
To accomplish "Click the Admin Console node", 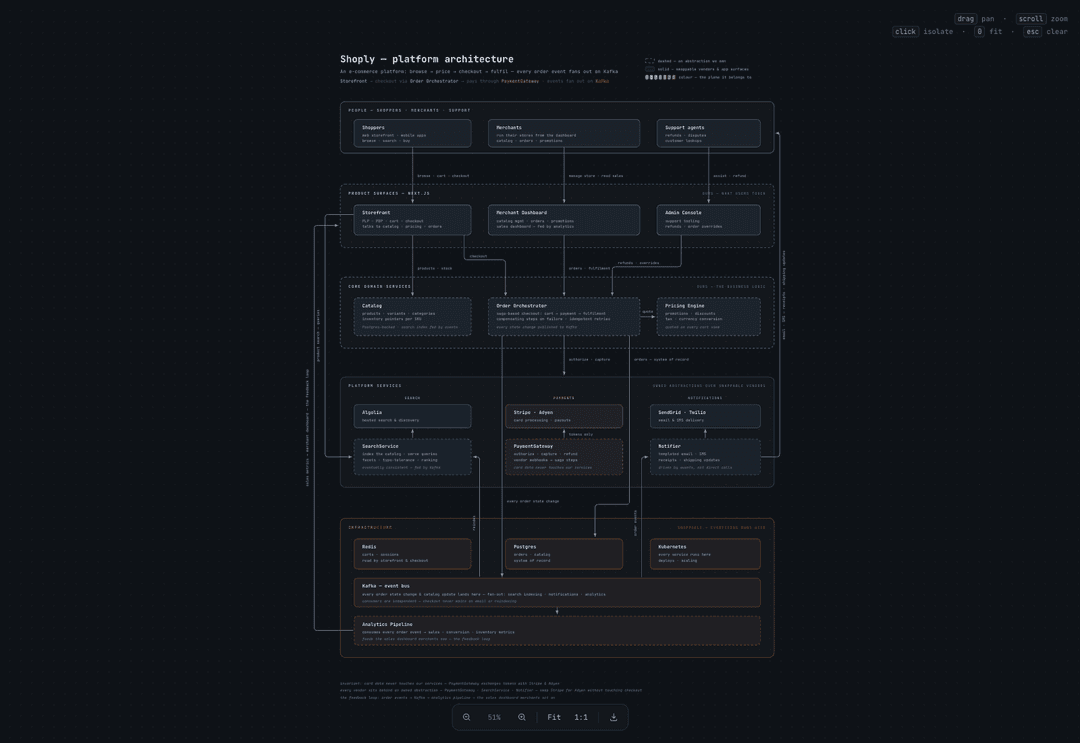I will (x=709, y=220).
